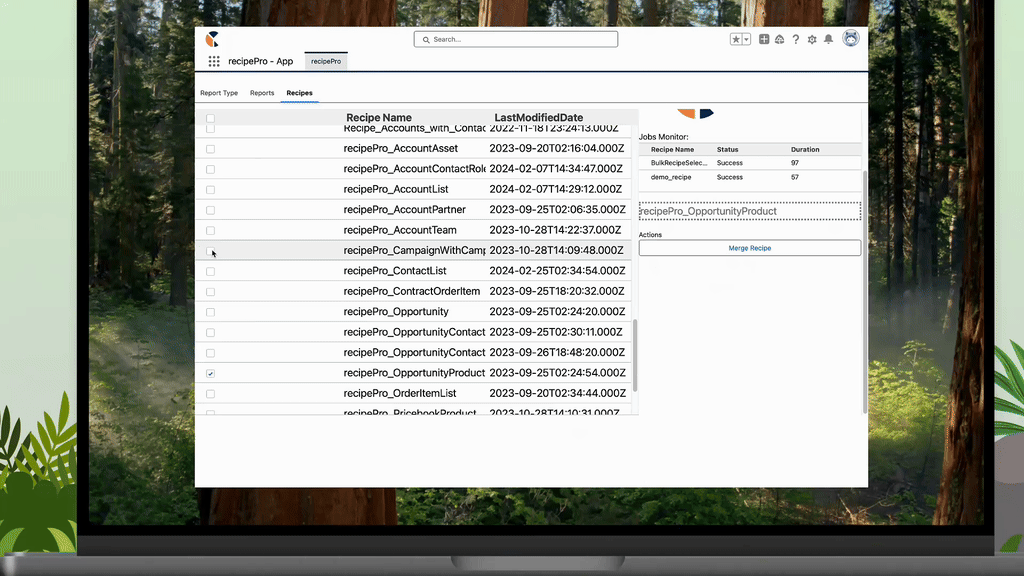Click recipePro_AccountAsset recipe name
Screen dimensions: 1024x576
[x=400, y=148]
